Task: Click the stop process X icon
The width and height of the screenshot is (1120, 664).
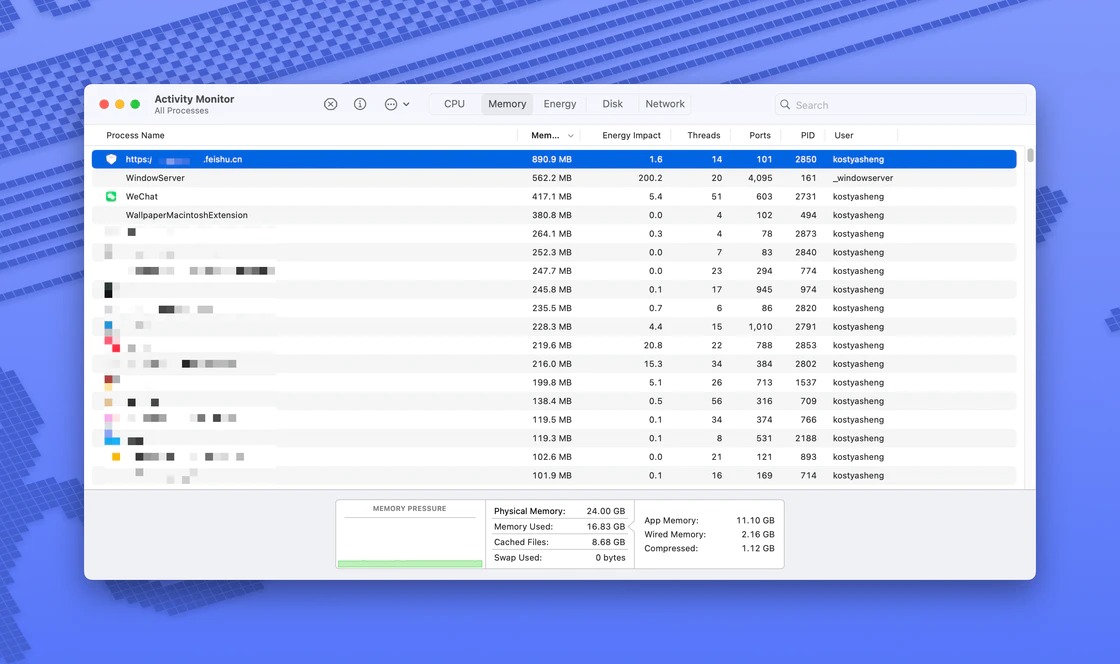Action: click(330, 104)
